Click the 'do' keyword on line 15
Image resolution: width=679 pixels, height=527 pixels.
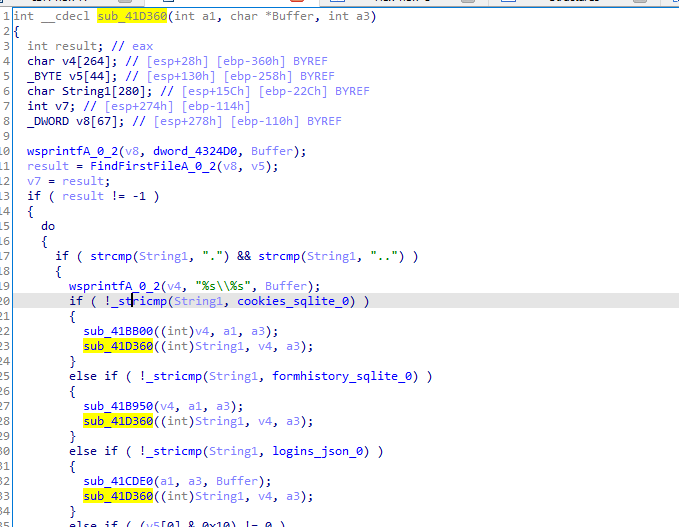tap(48, 226)
